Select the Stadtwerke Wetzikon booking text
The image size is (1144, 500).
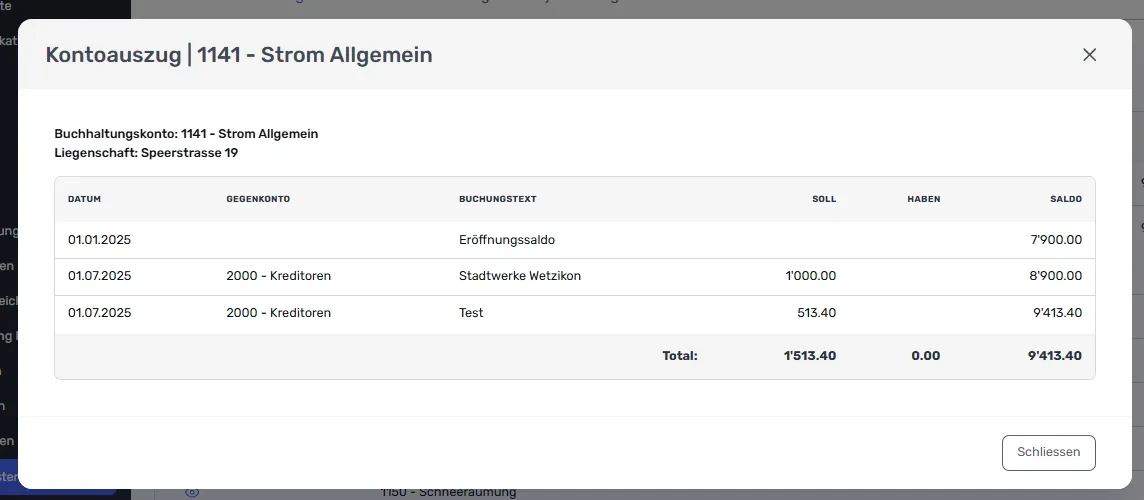pyautogui.click(x=519, y=276)
